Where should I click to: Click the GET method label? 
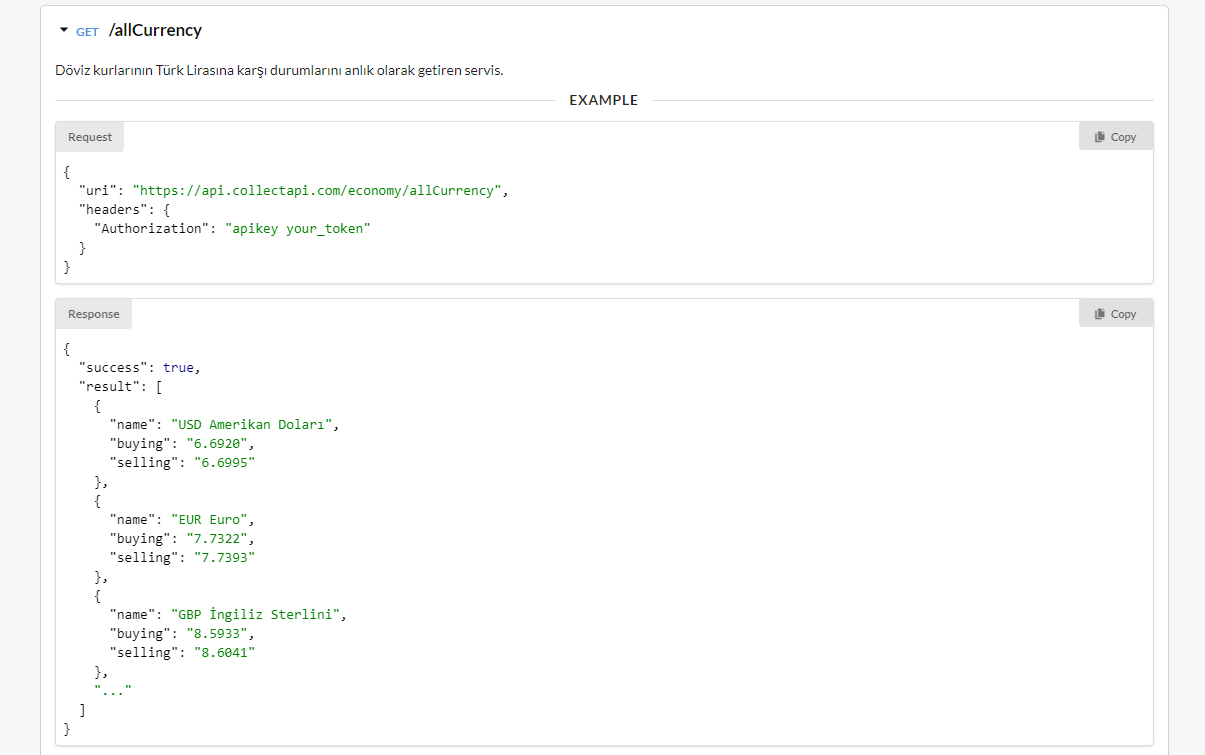click(87, 32)
